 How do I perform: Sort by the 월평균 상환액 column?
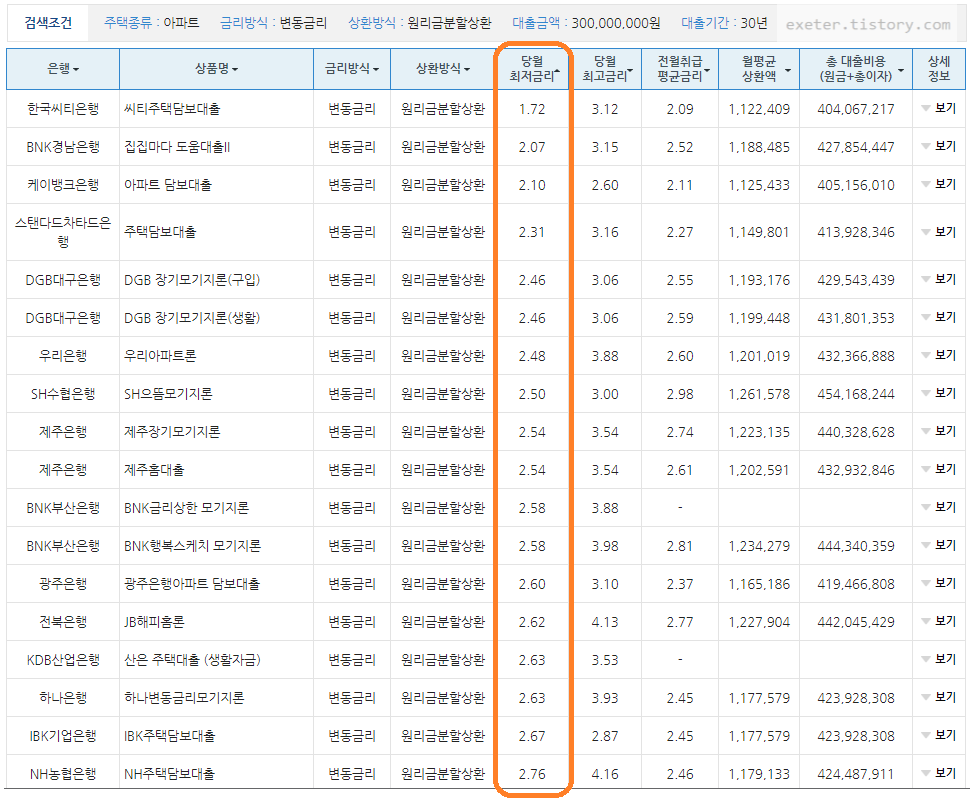click(x=759, y=69)
